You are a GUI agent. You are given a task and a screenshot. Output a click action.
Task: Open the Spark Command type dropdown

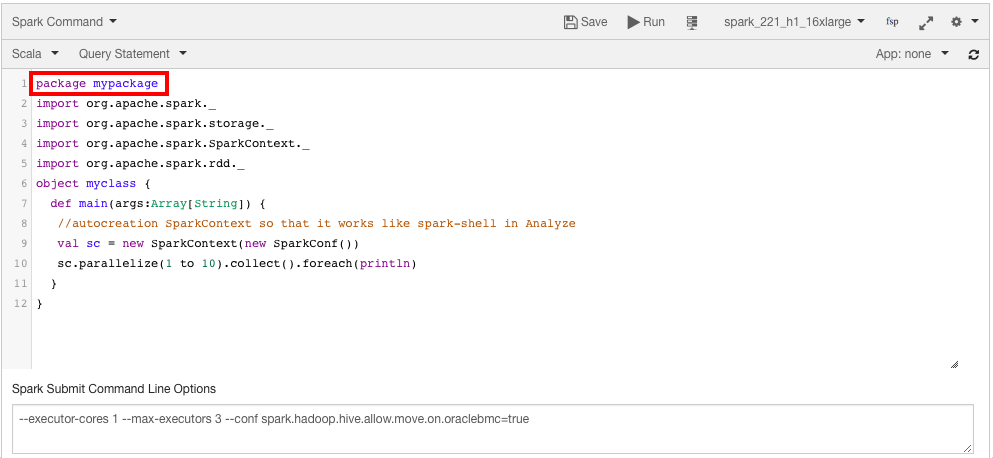click(64, 22)
